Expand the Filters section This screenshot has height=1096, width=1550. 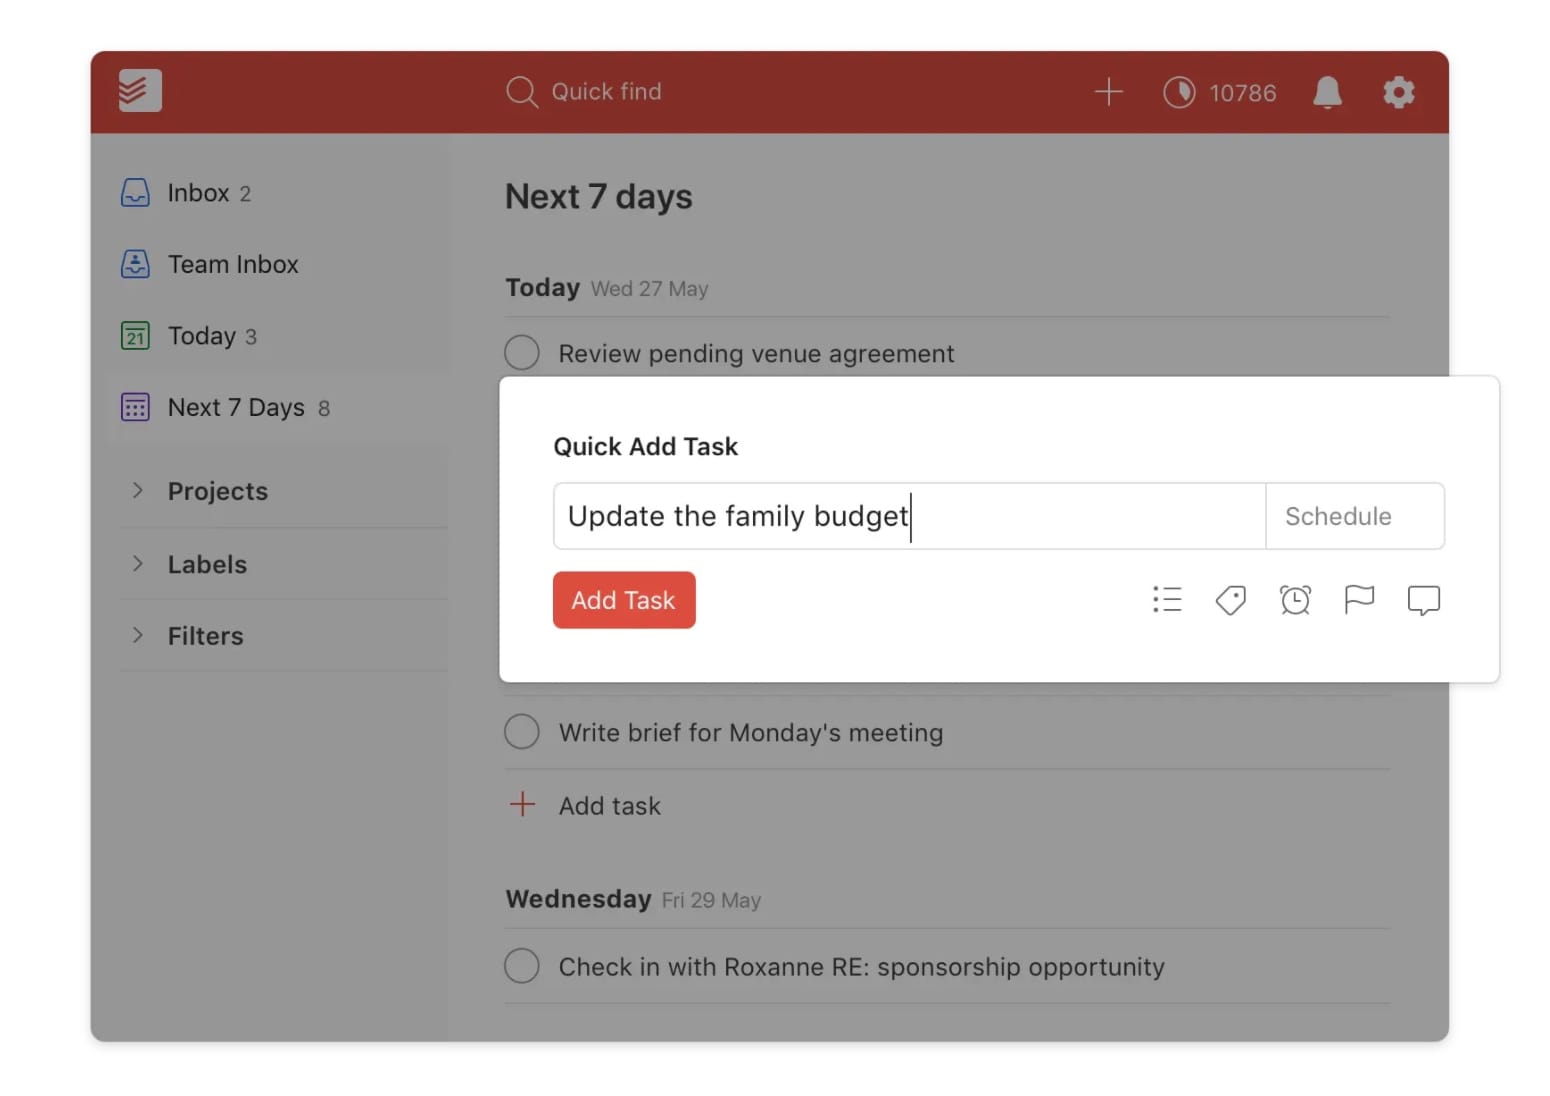138,636
